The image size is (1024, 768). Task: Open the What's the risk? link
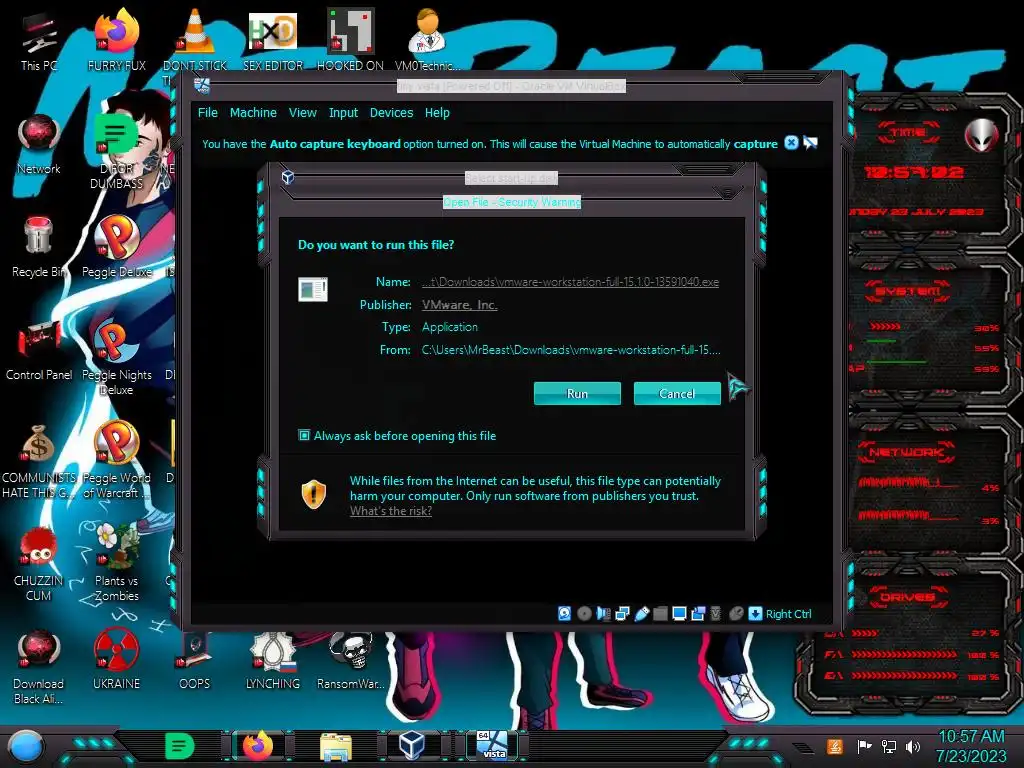click(x=391, y=511)
